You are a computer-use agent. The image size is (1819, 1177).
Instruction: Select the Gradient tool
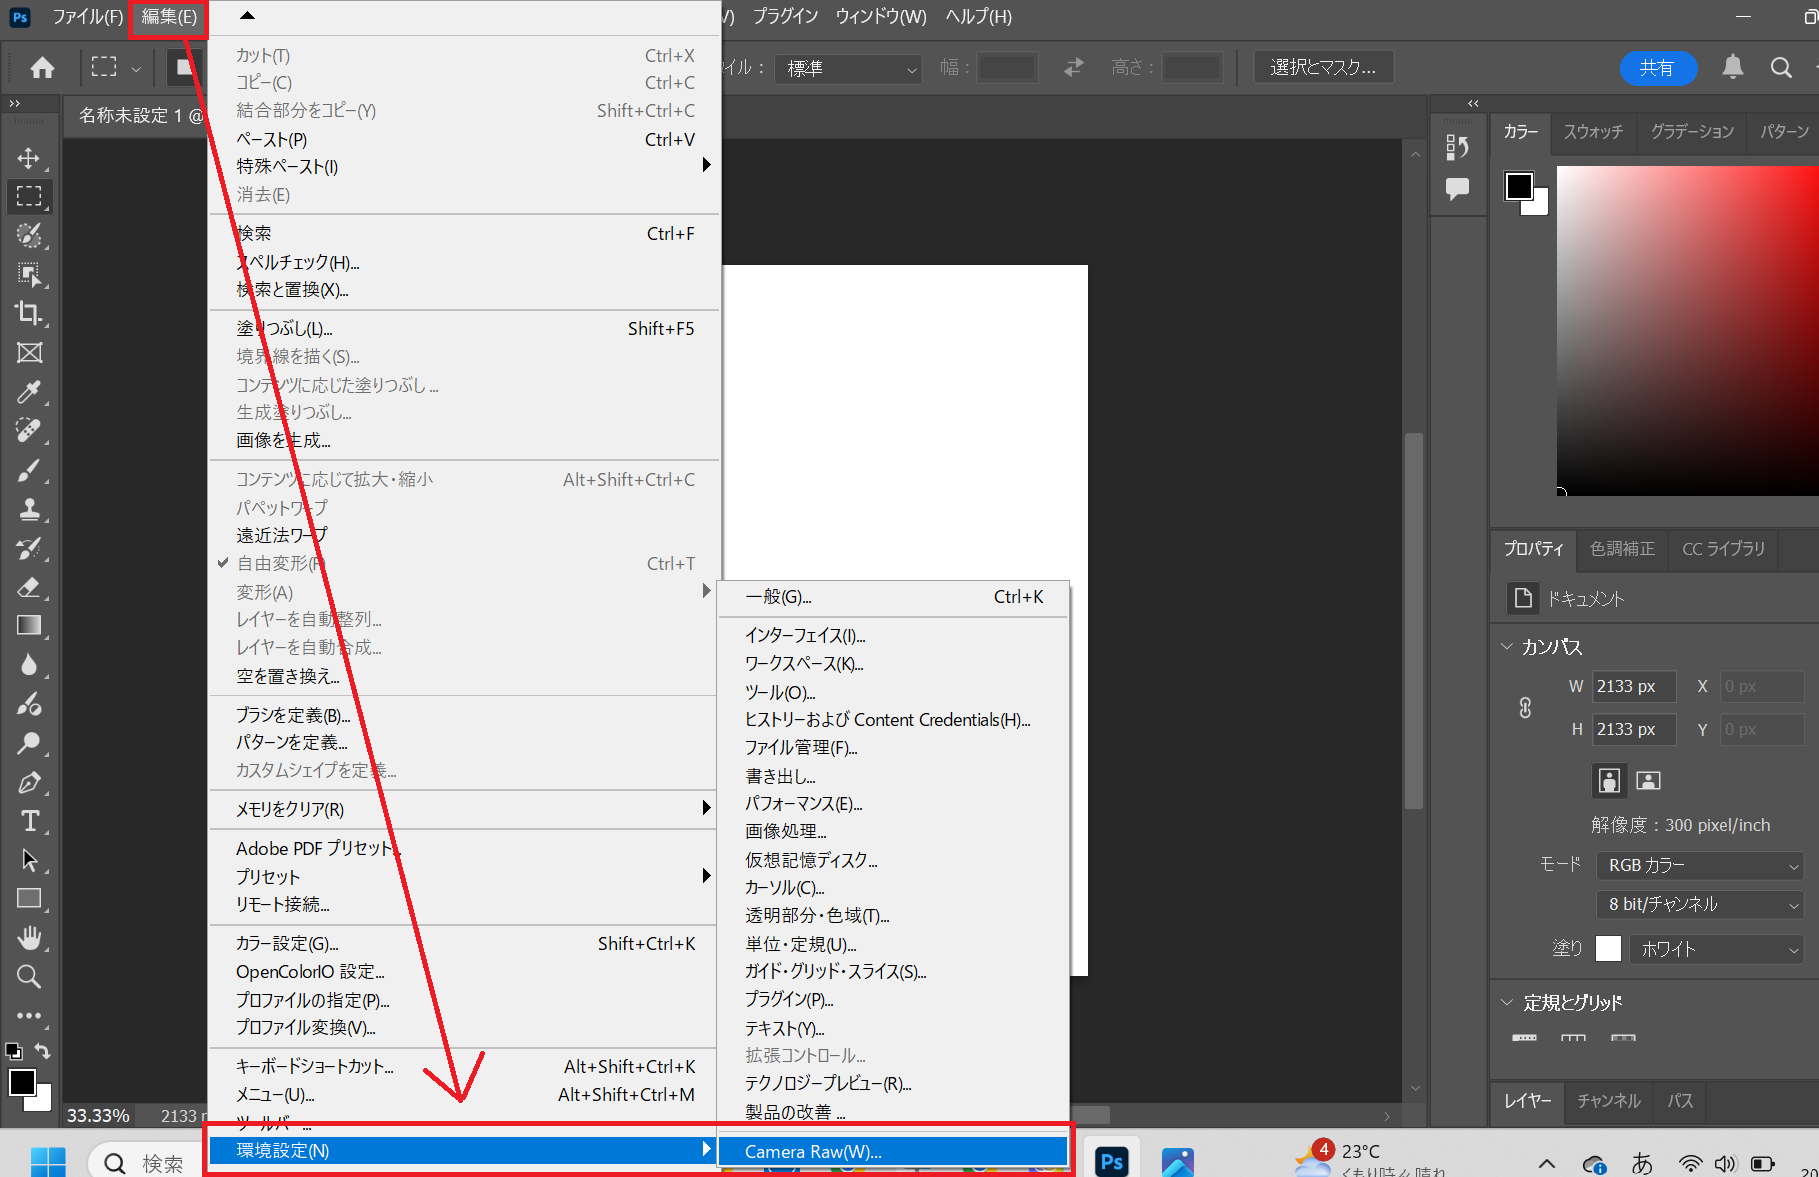click(29, 625)
